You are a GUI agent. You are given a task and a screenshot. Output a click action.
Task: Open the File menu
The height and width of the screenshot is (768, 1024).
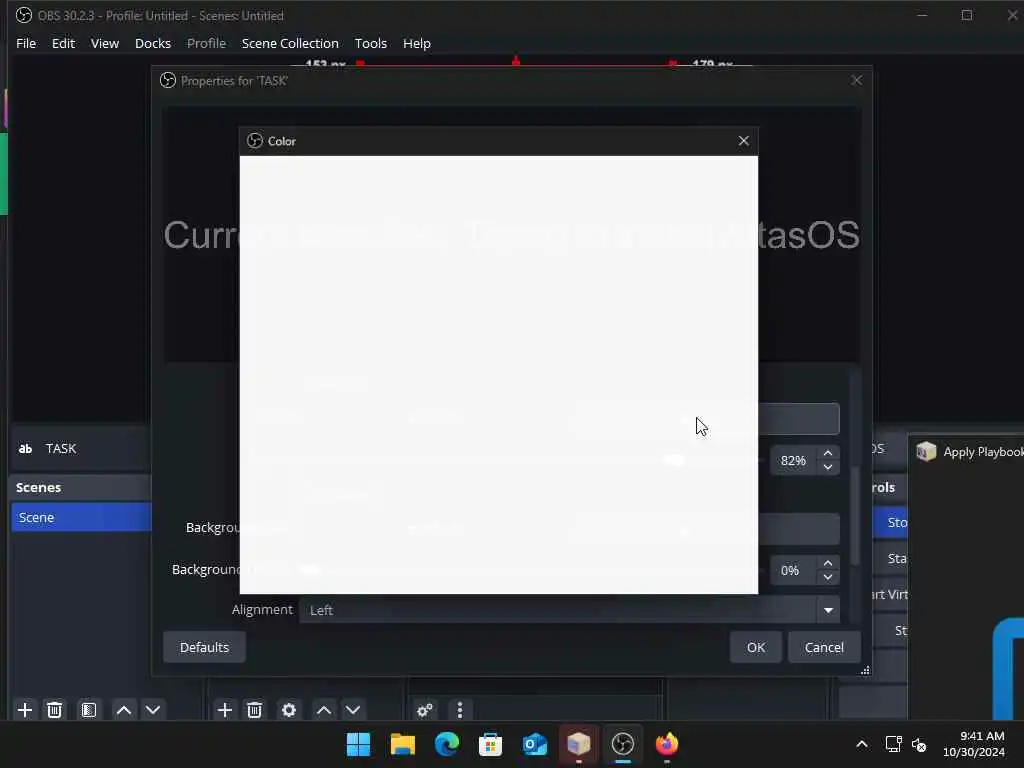(x=26, y=43)
